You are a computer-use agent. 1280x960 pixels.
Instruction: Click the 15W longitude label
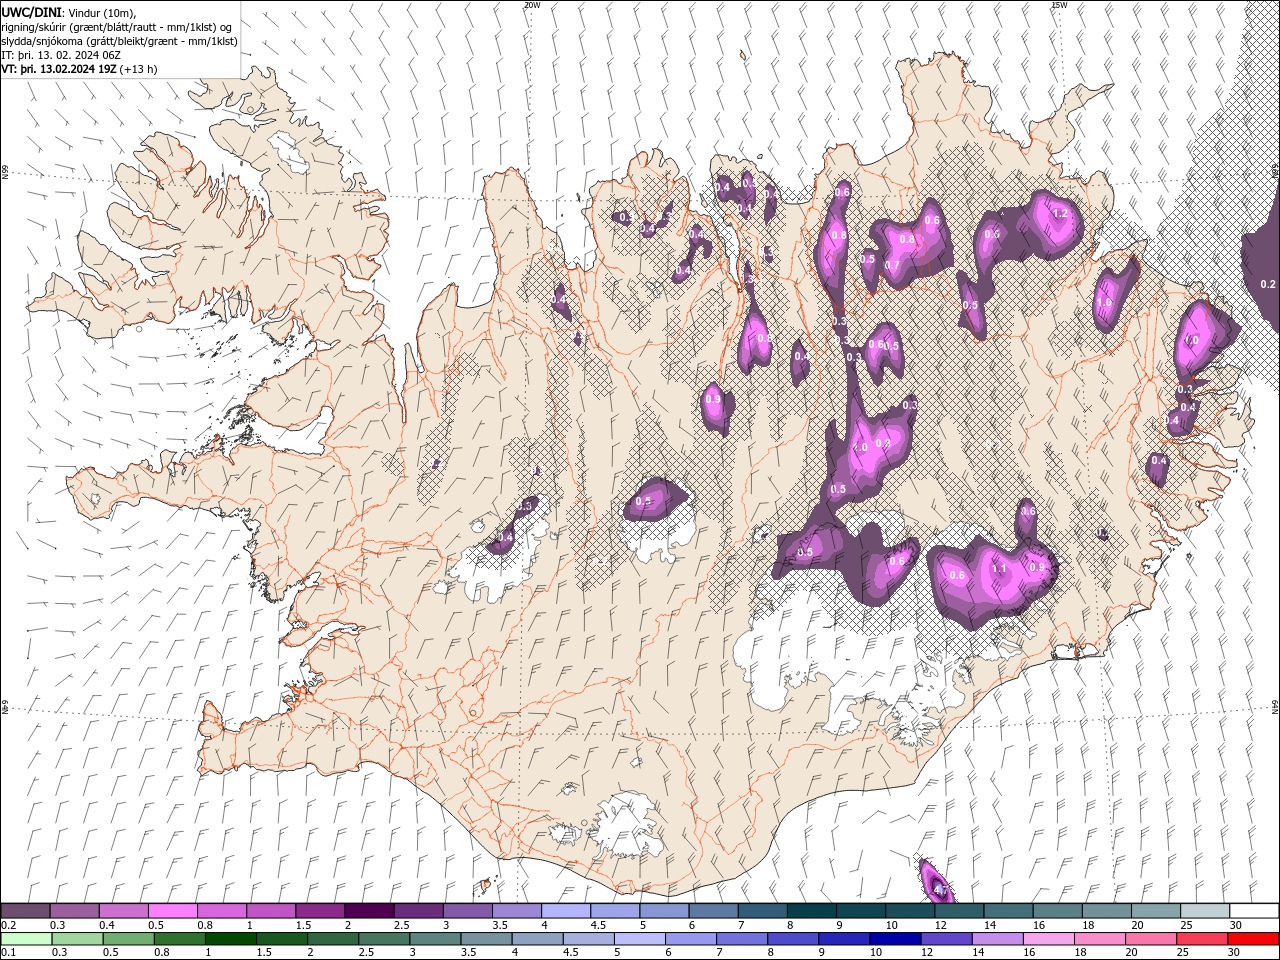pyautogui.click(x=1059, y=5)
